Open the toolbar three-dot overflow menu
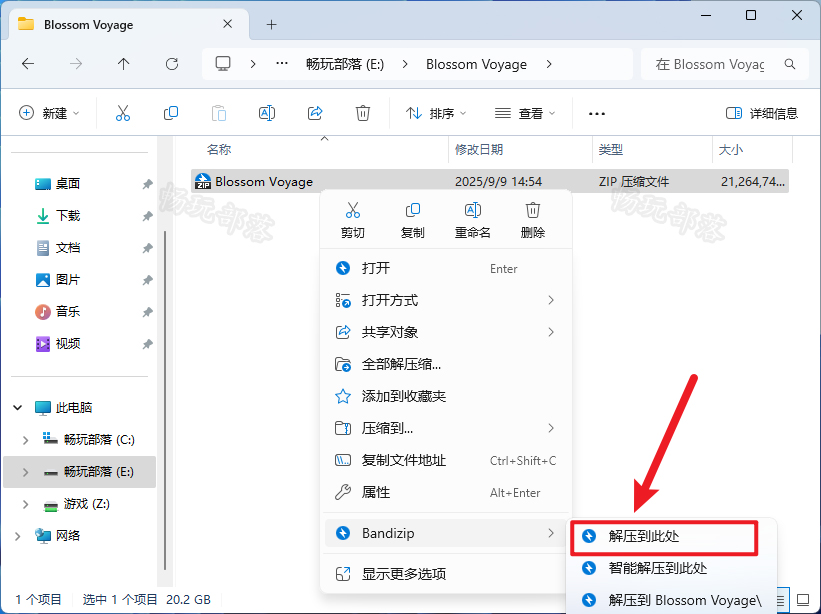The image size is (821, 614). pyautogui.click(x=597, y=113)
